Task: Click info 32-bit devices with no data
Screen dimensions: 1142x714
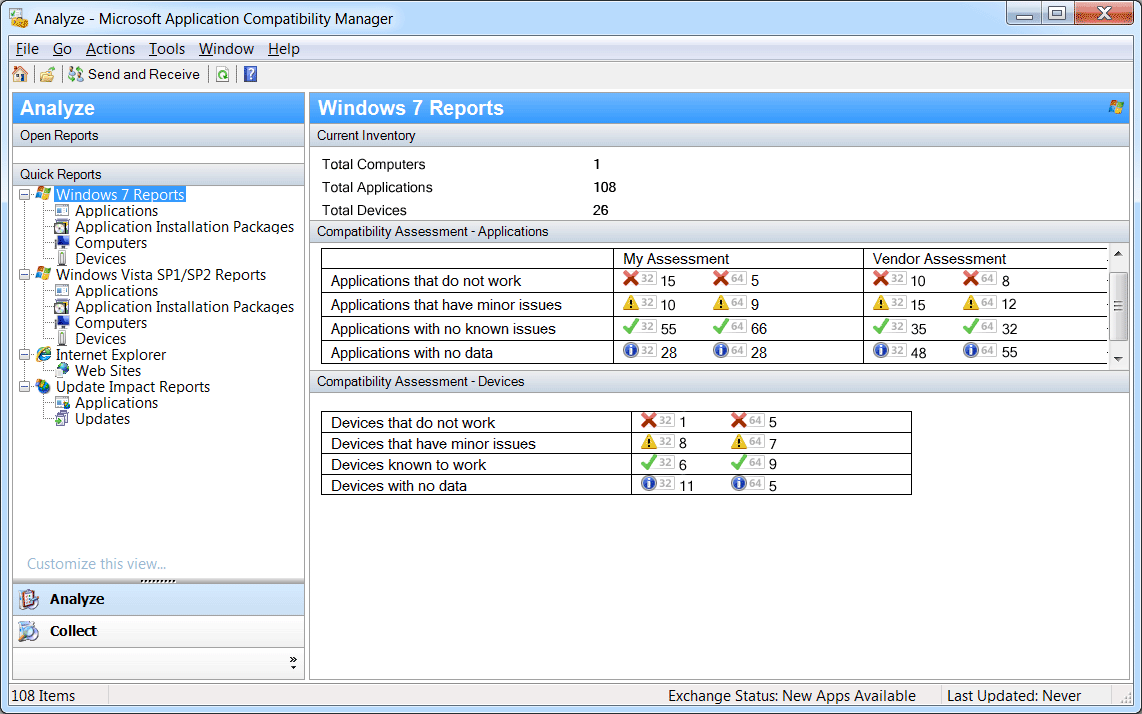Action: tap(649, 483)
